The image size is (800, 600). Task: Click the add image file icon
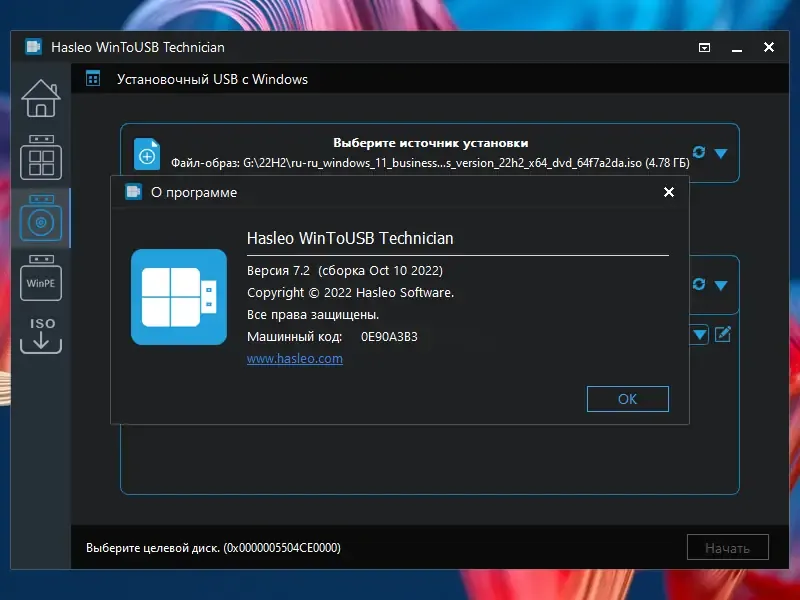pos(147,154)
